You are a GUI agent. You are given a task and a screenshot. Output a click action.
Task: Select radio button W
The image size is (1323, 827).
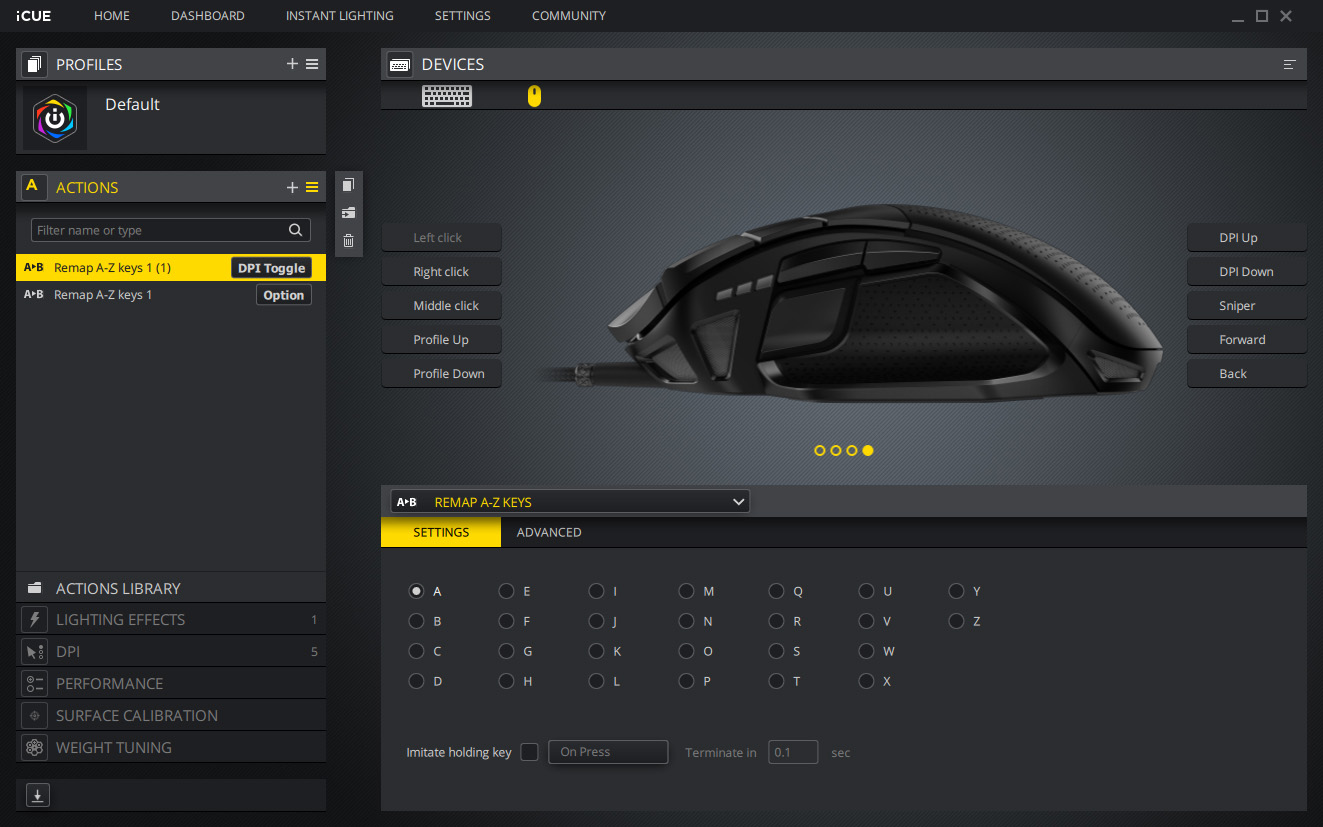pyautogui.click(x=866, y=651)
